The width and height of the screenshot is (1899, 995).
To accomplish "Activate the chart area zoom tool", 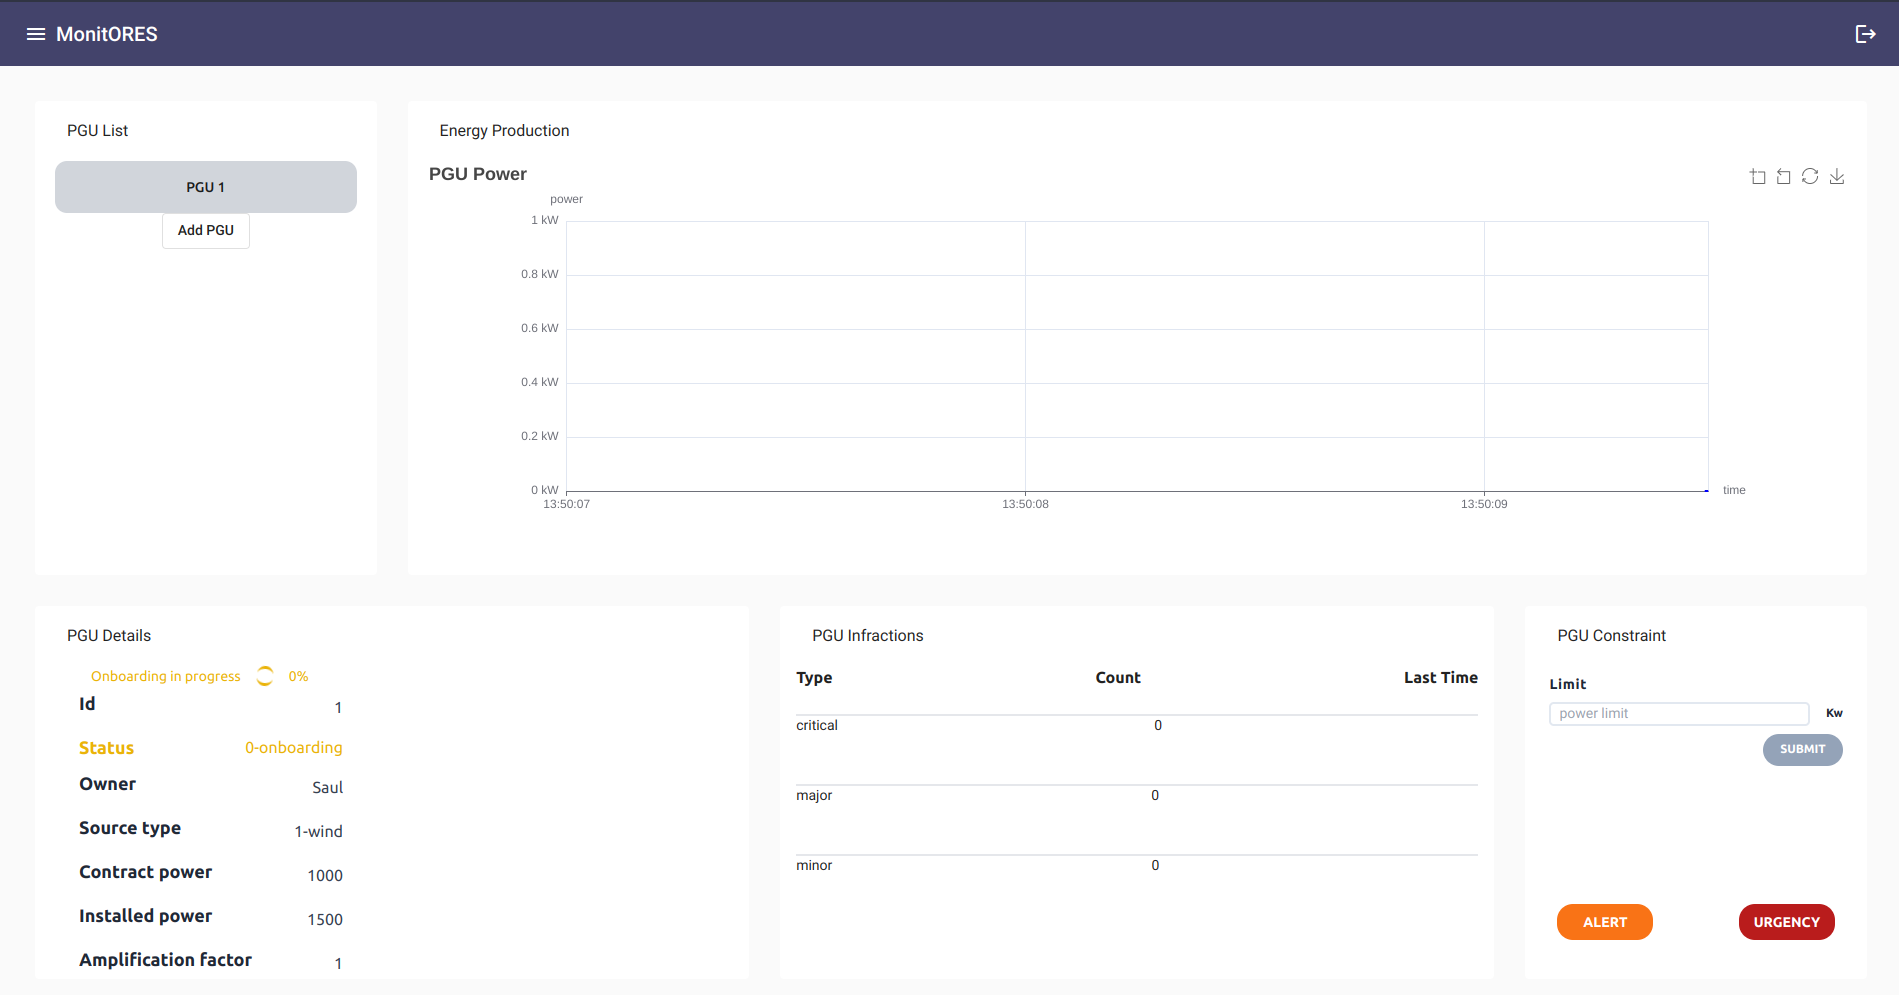I will 1757,177.
